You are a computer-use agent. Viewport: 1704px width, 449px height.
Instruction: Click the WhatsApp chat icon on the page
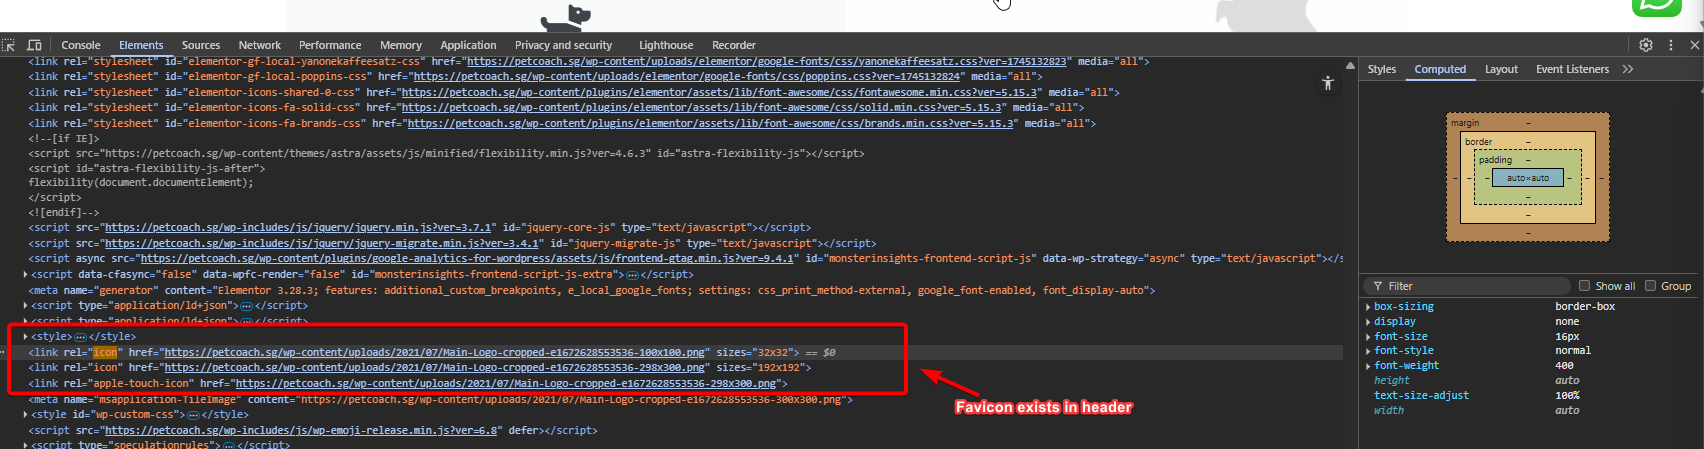point(1657,5)
